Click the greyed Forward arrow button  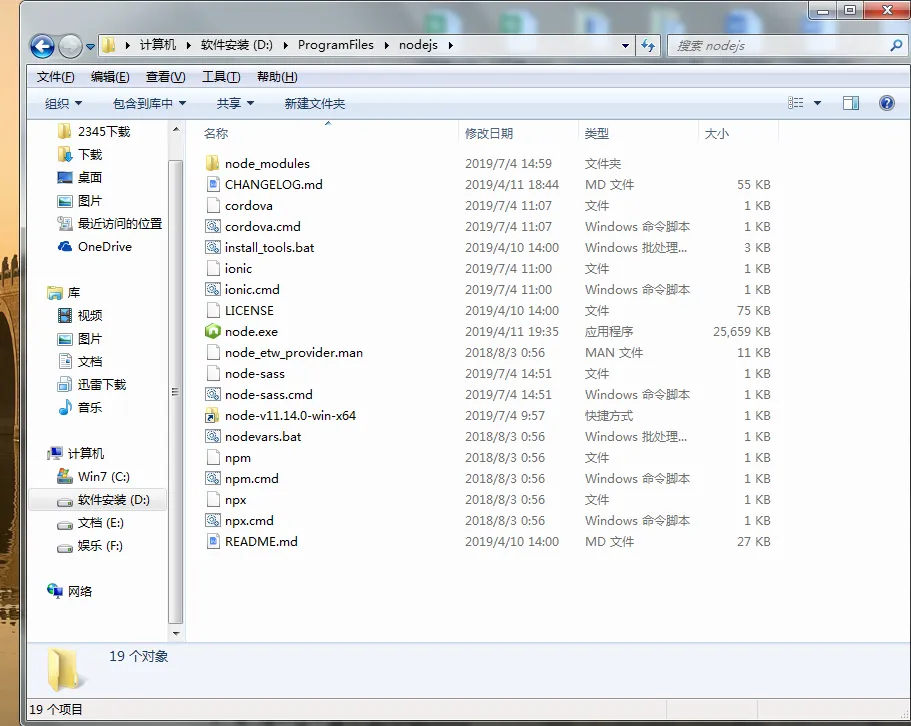click(x=70, y=46)
